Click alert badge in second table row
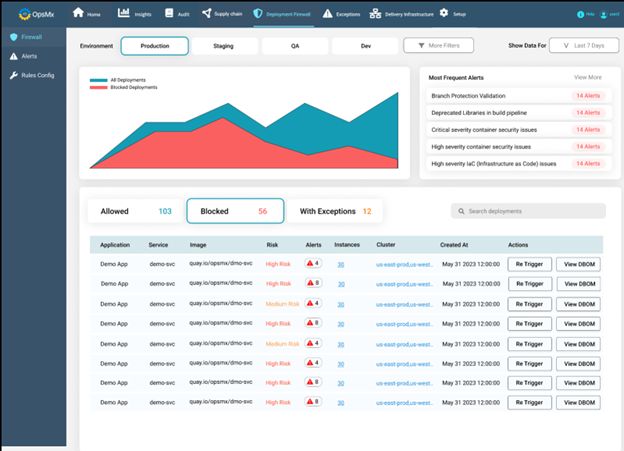This screenshot has height=451, width=624. [313, 283]
